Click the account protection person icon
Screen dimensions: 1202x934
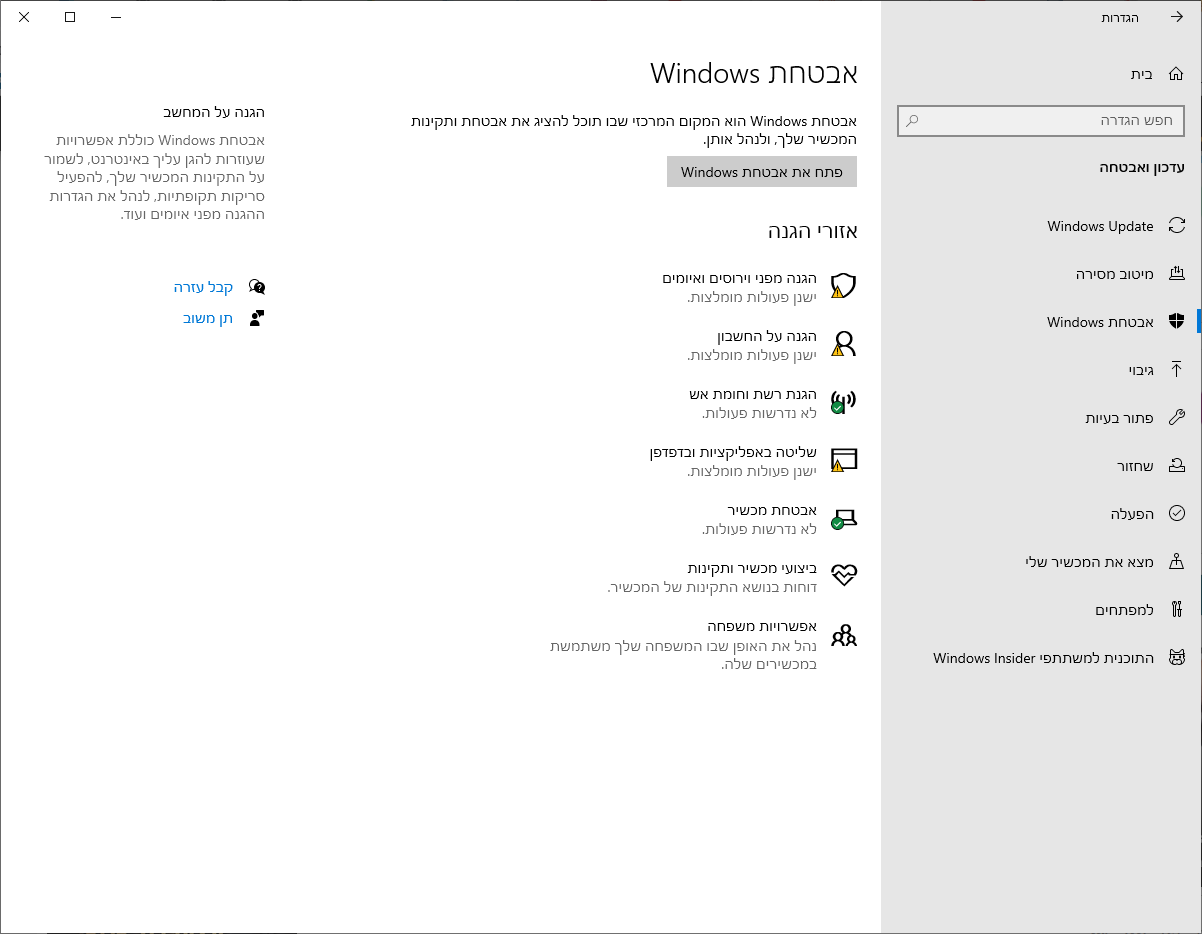[x=844, y=344]
